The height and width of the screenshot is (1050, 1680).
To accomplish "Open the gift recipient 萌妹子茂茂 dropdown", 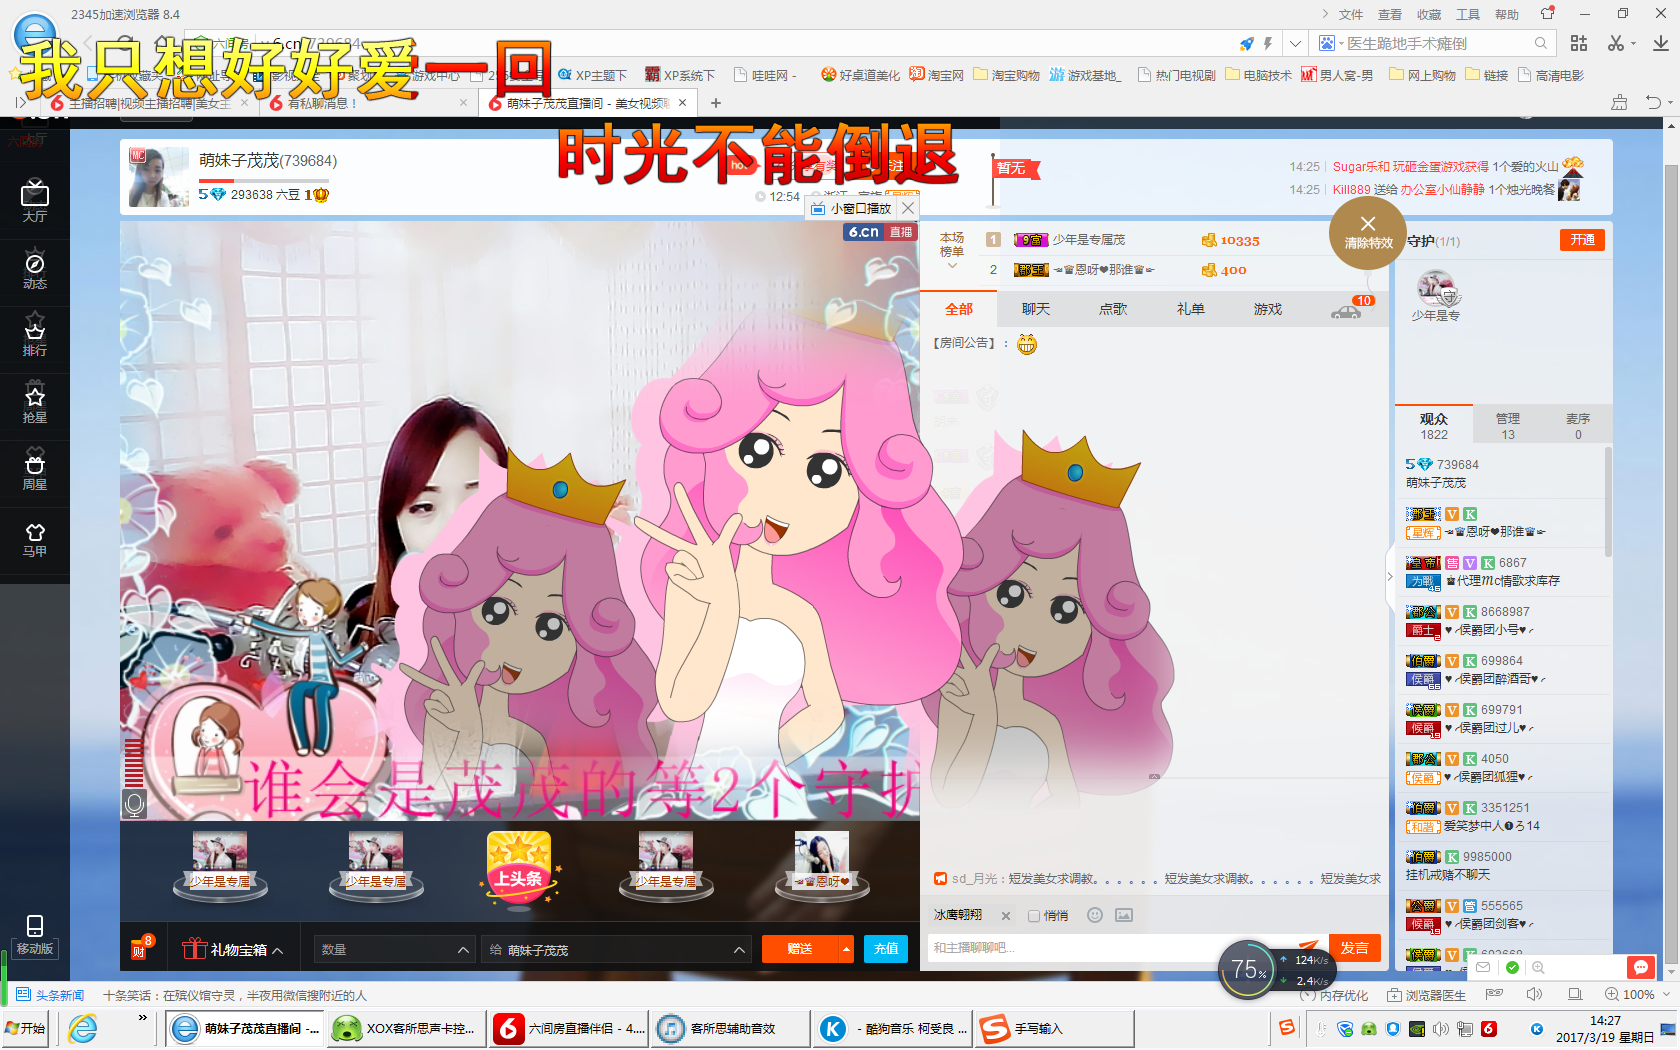I will (616, 949).
